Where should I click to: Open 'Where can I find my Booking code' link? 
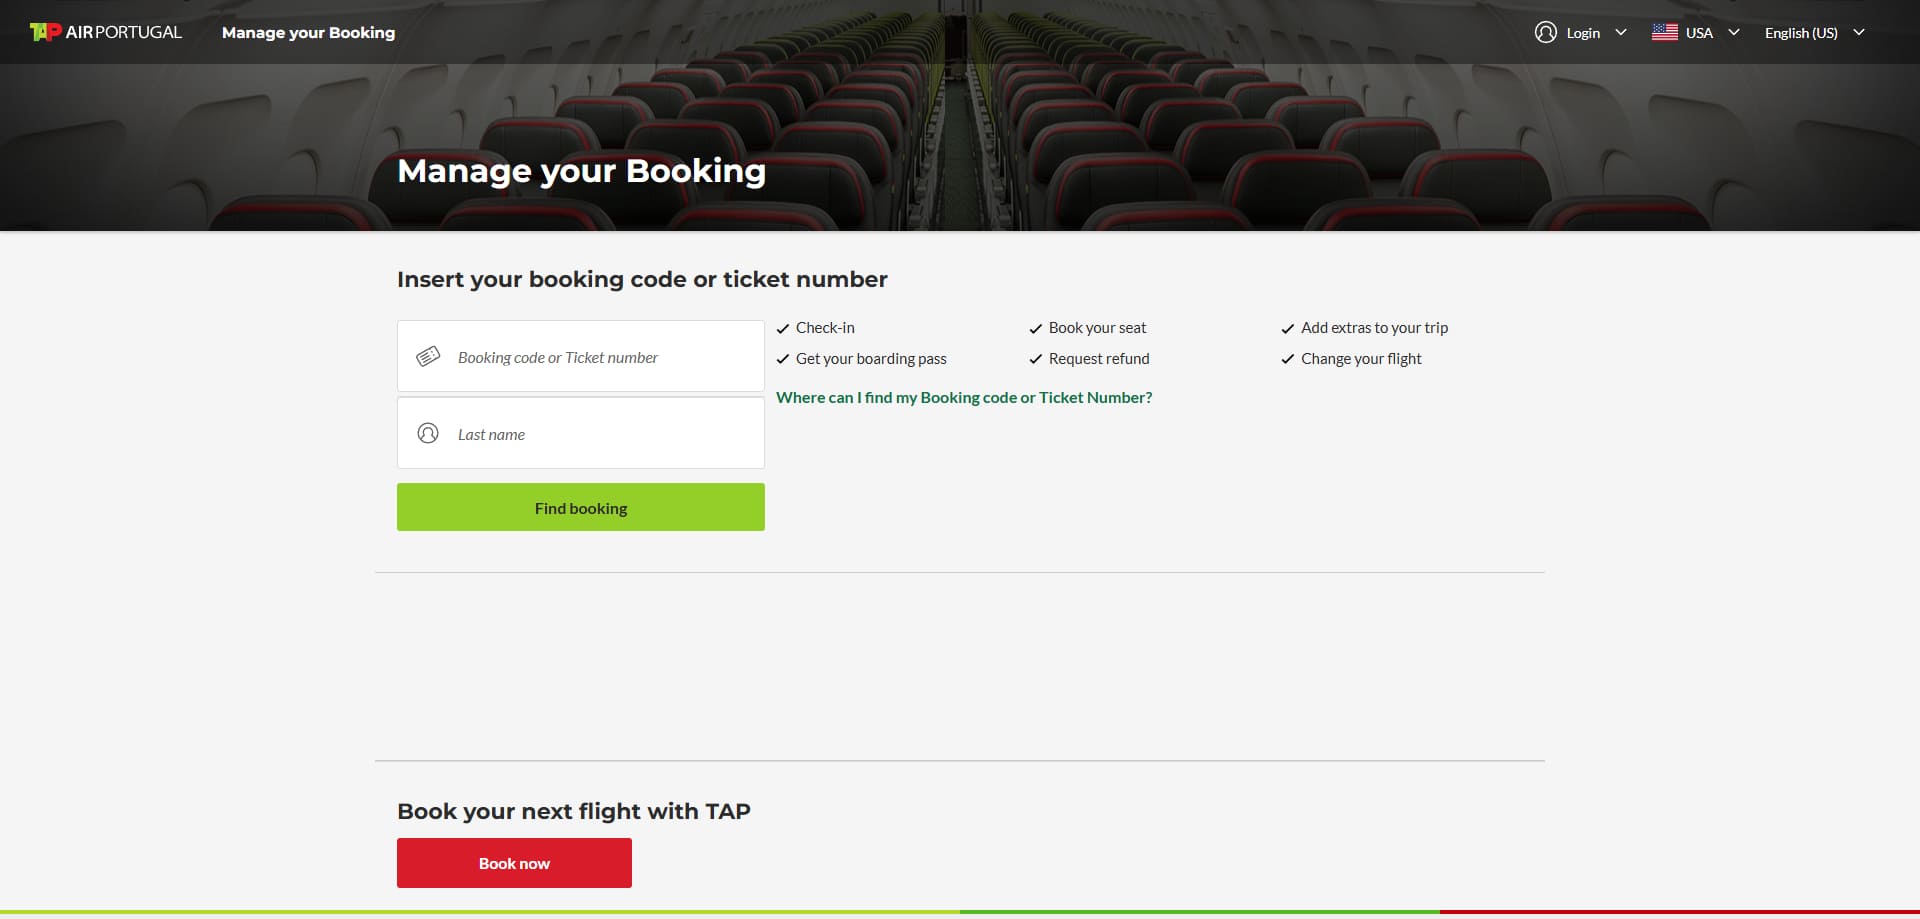point(964,397)
